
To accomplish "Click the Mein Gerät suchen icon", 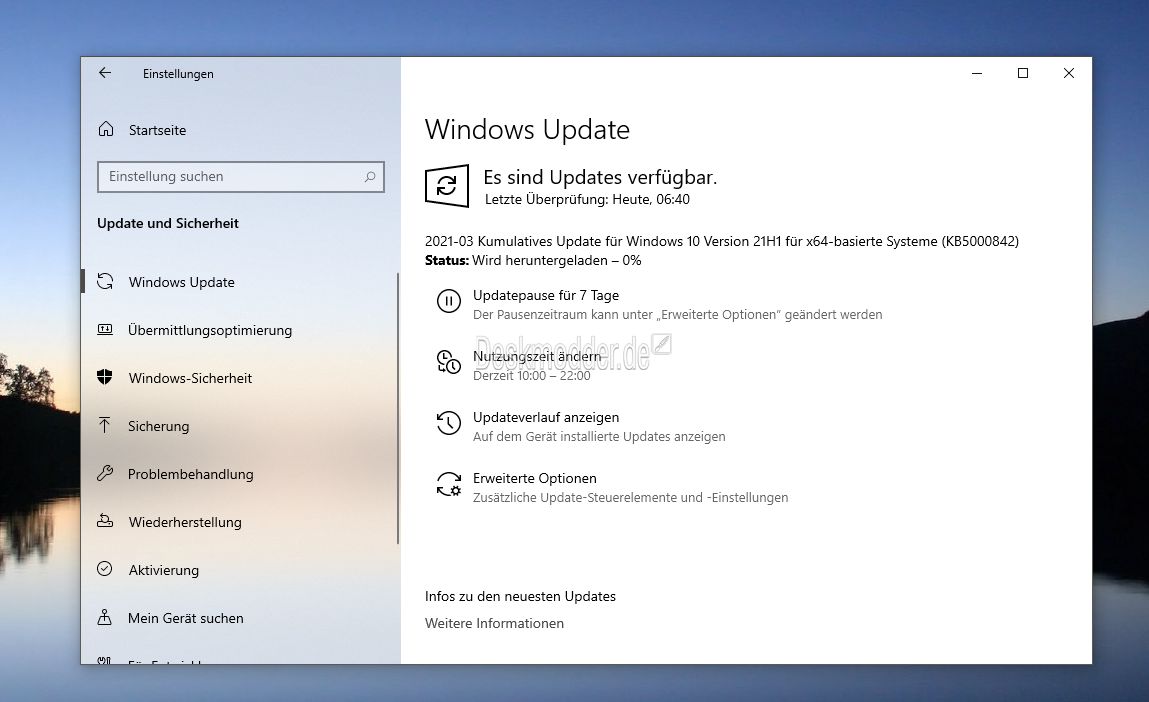I will [x=105, y=617].
